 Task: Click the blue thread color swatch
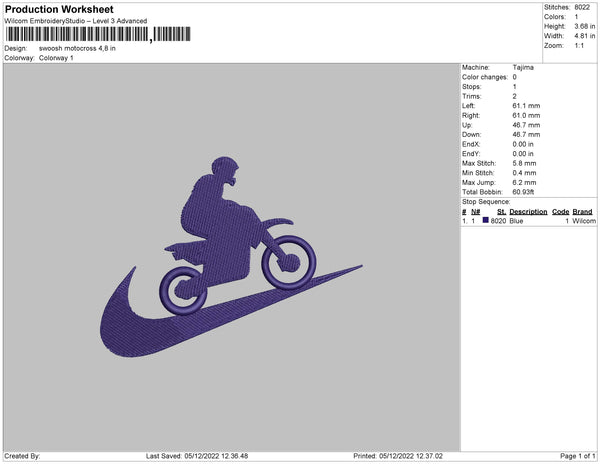click(486, 220)
